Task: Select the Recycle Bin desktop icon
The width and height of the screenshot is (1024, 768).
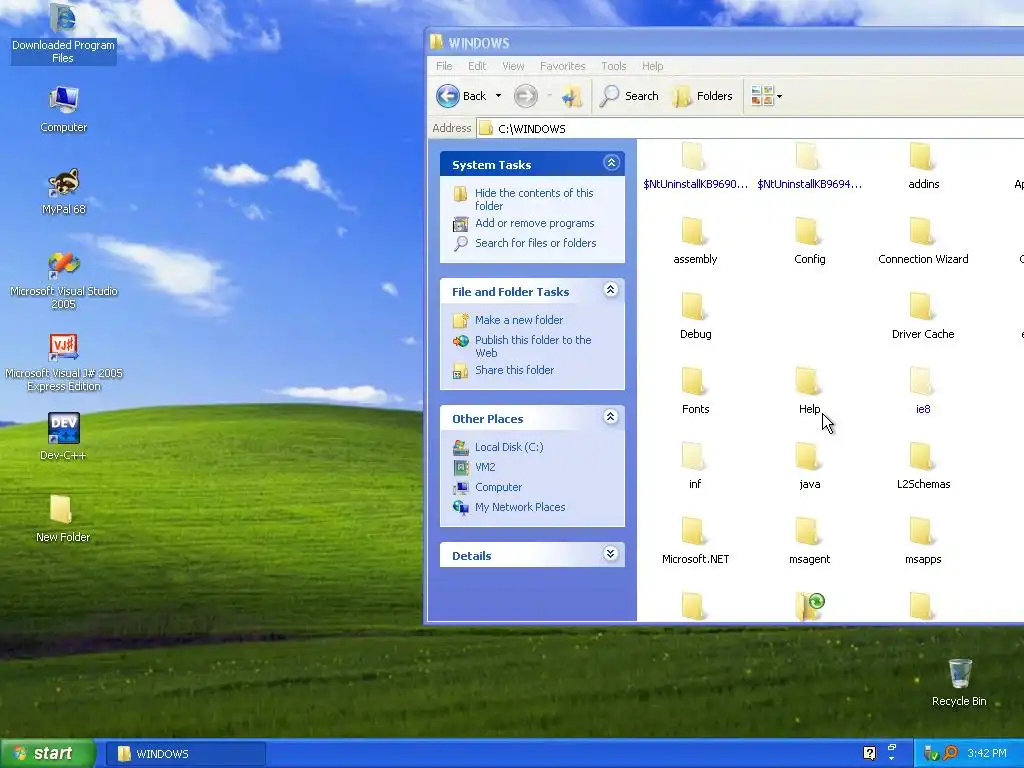Action: [959, 683]
